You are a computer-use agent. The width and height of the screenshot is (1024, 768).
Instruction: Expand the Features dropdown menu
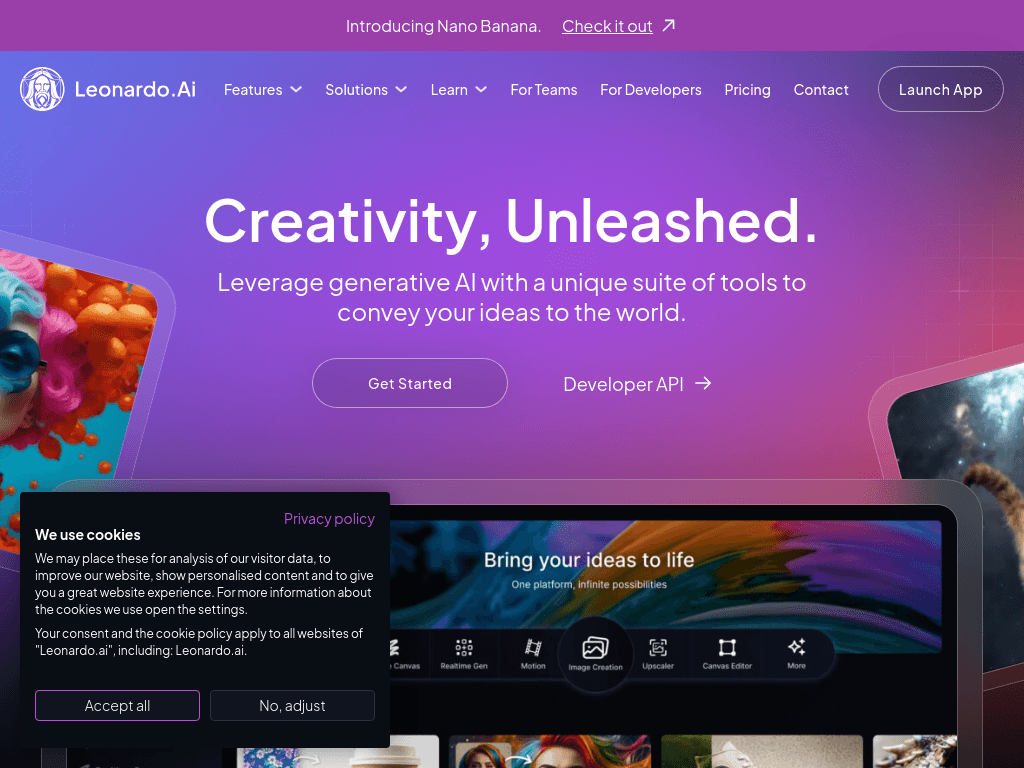263,89
